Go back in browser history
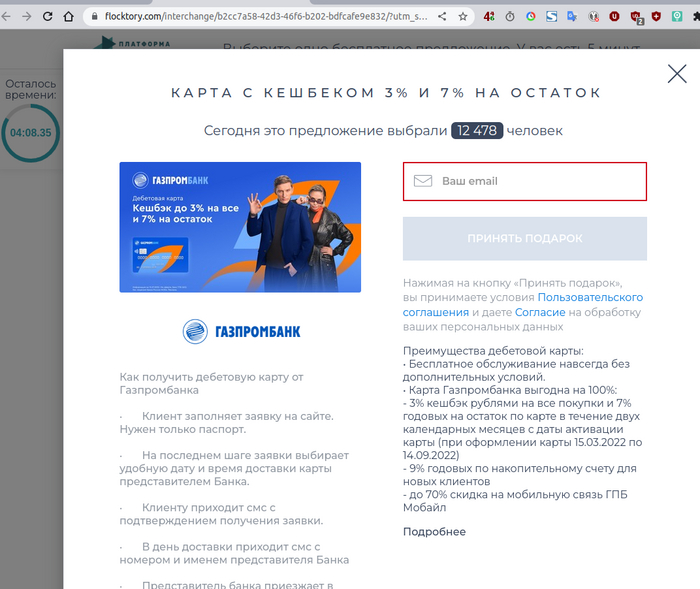700x589 pixels. click(x=6, y=17)
